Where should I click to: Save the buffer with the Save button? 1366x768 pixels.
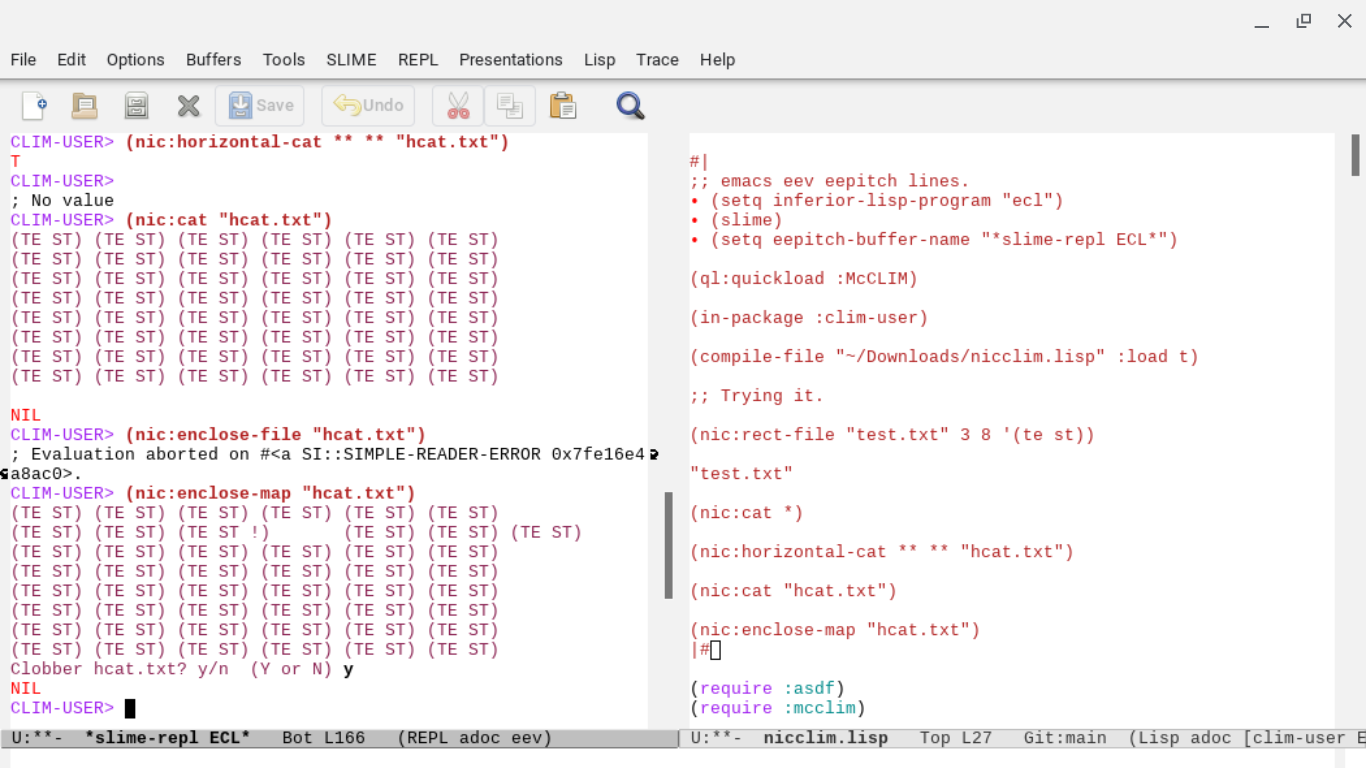click(x=261, y=105)
